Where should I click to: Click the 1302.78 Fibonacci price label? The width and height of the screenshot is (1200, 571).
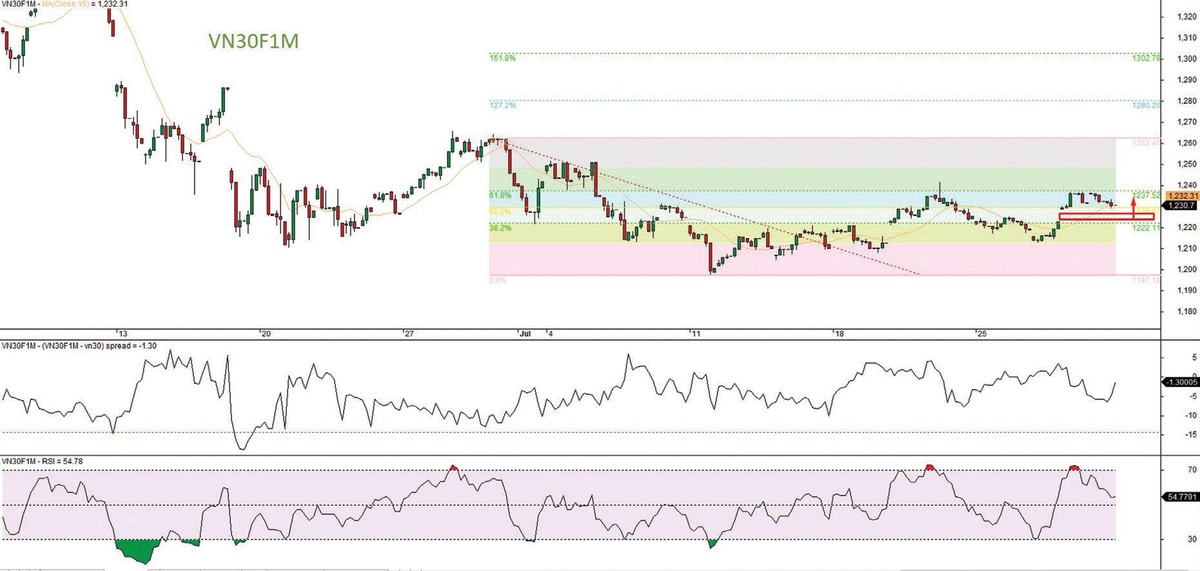coord(1148,59)
